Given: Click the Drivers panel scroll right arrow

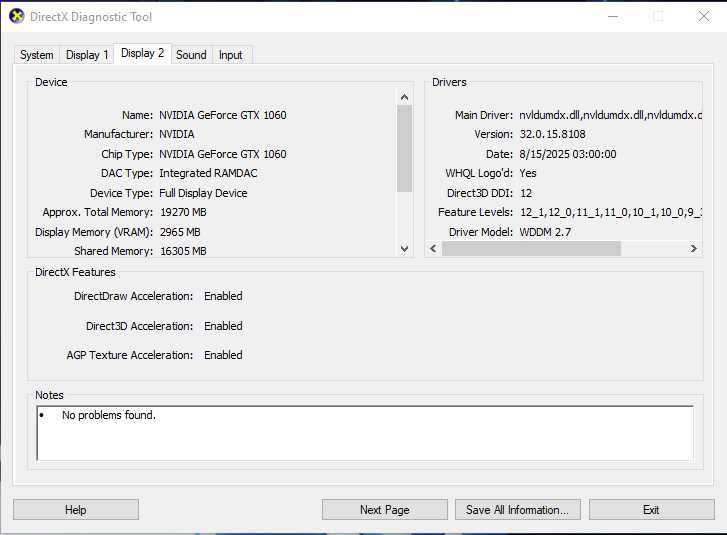Looking at the screenshot, I should click(x=694, y=248).
